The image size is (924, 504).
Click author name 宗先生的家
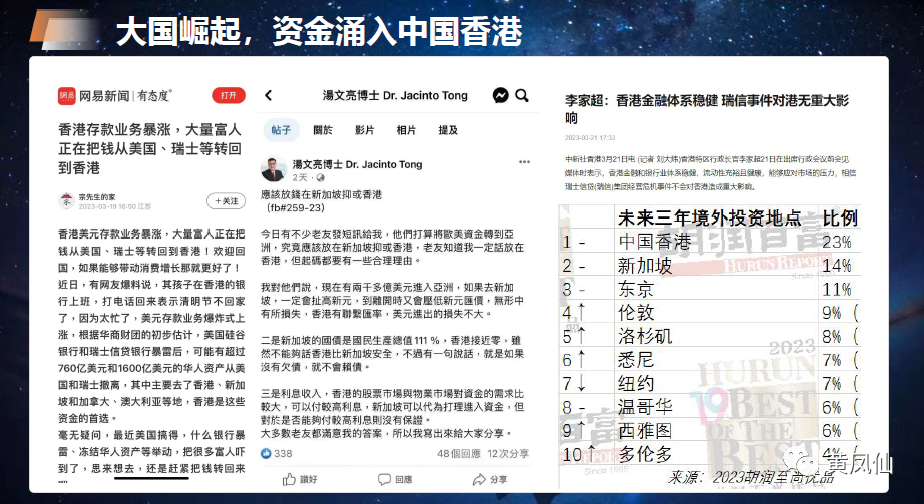pyautogui.click(x=97, y=197)
